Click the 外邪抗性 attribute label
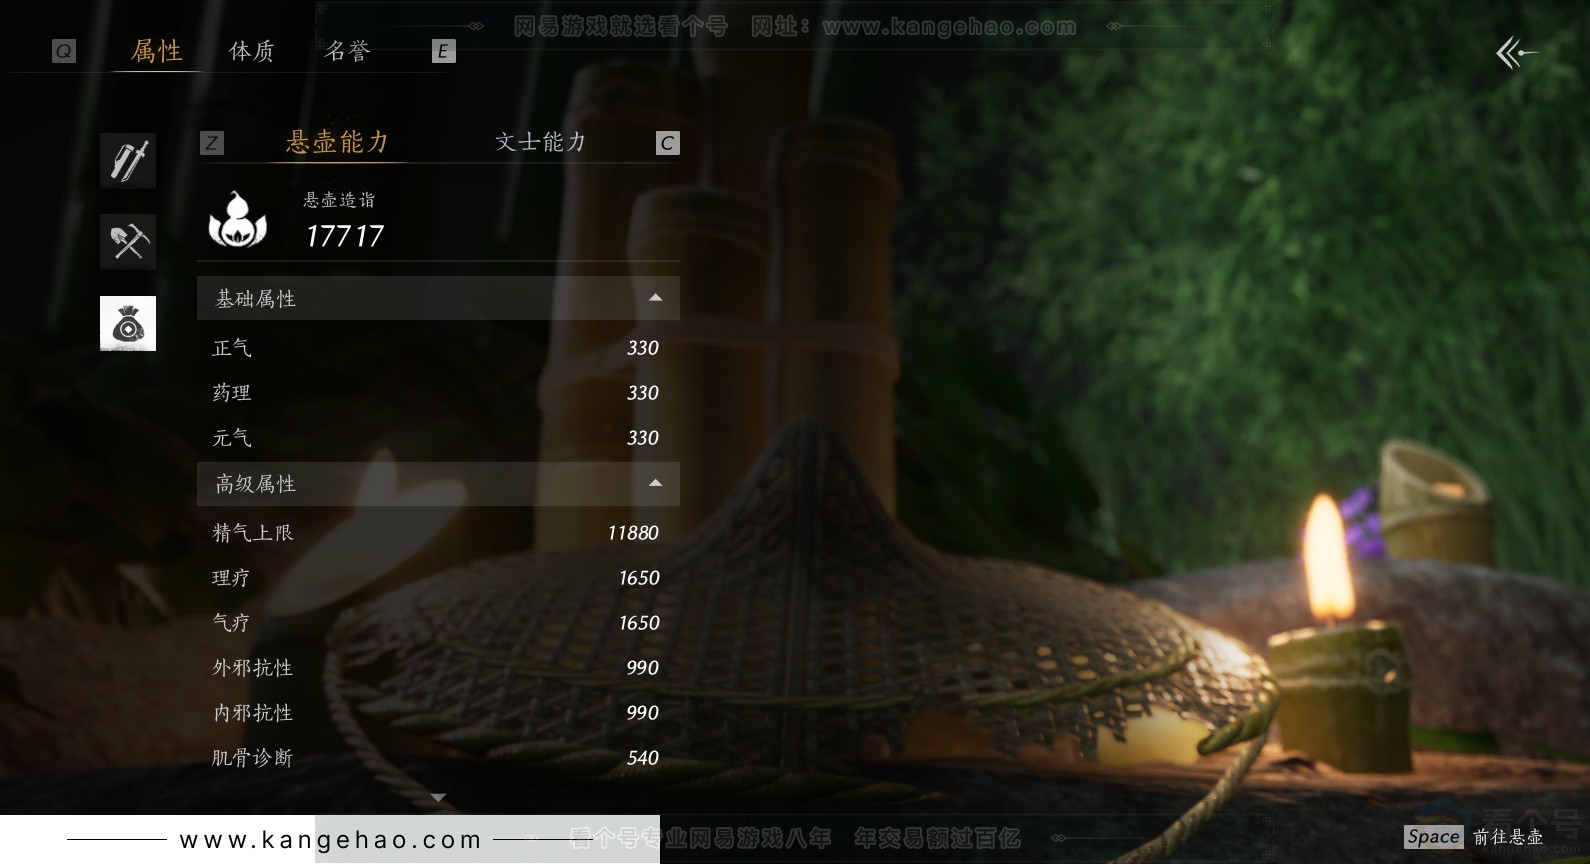This screenshot has width=1590, height=864. [253, 668]
